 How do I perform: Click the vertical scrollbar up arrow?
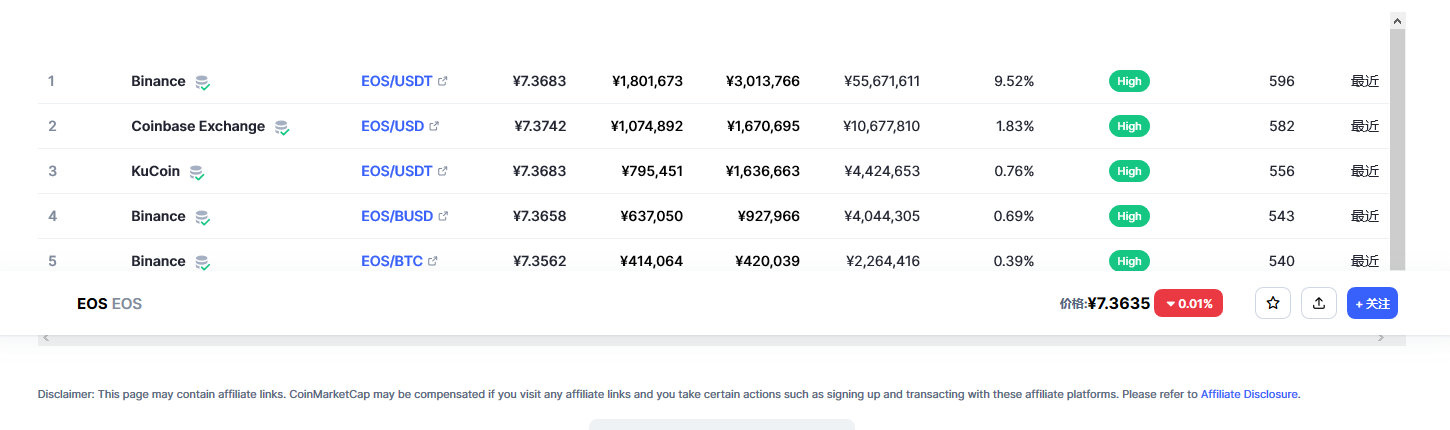pyautogui.click(x=1398, y=20)
